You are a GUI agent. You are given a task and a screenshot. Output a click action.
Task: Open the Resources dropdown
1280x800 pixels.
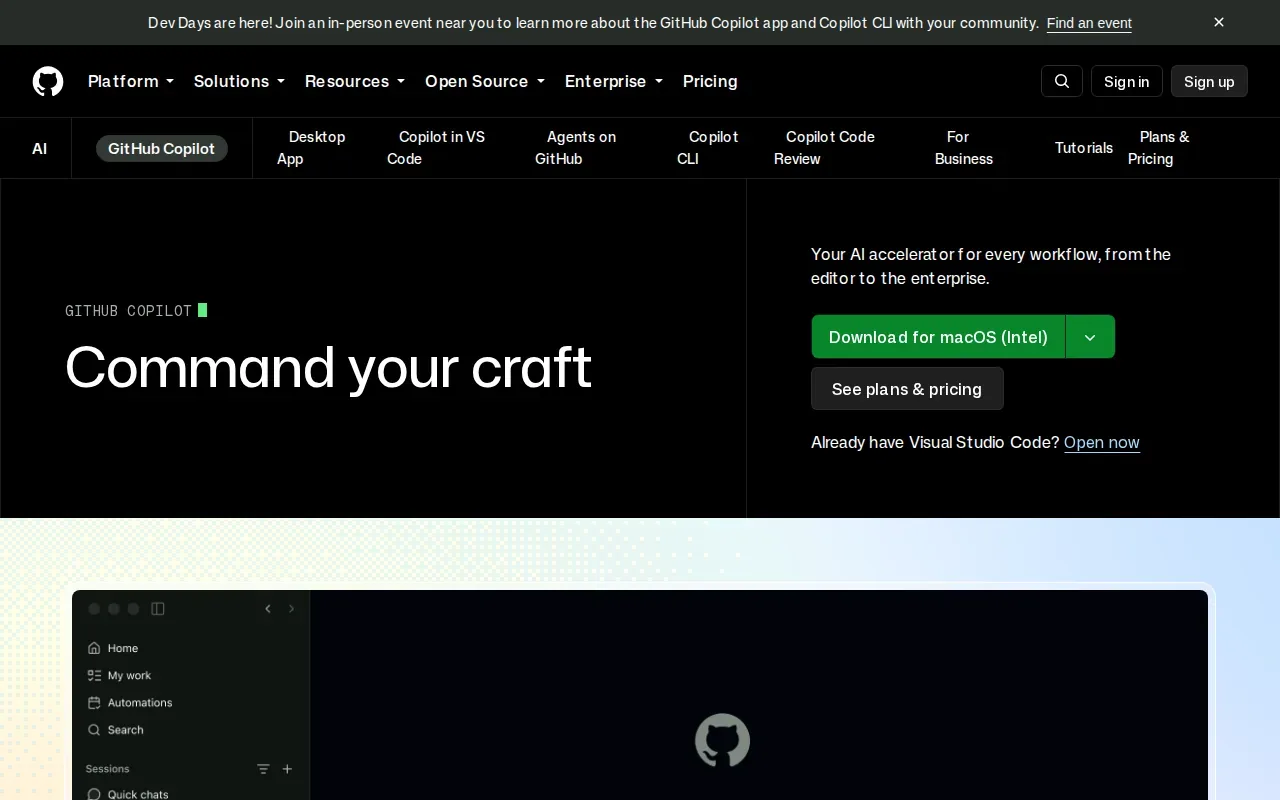point(355,81)
